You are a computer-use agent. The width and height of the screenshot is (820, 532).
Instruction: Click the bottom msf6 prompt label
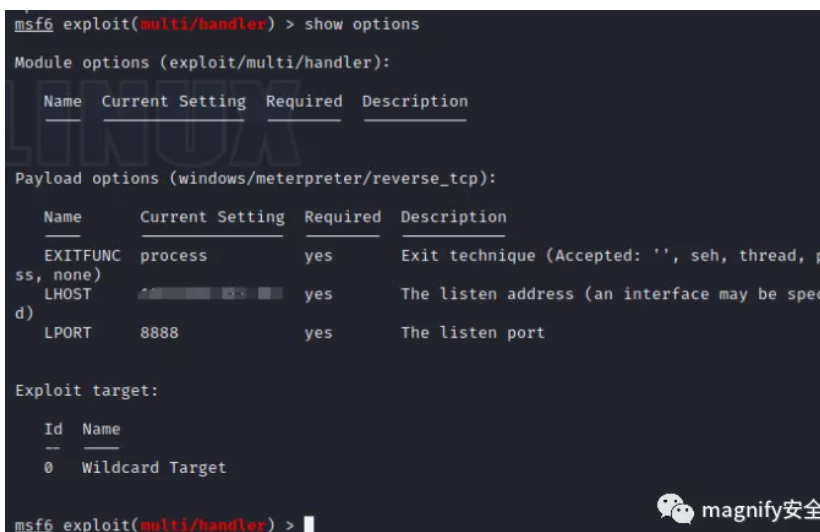pos(34,524)
